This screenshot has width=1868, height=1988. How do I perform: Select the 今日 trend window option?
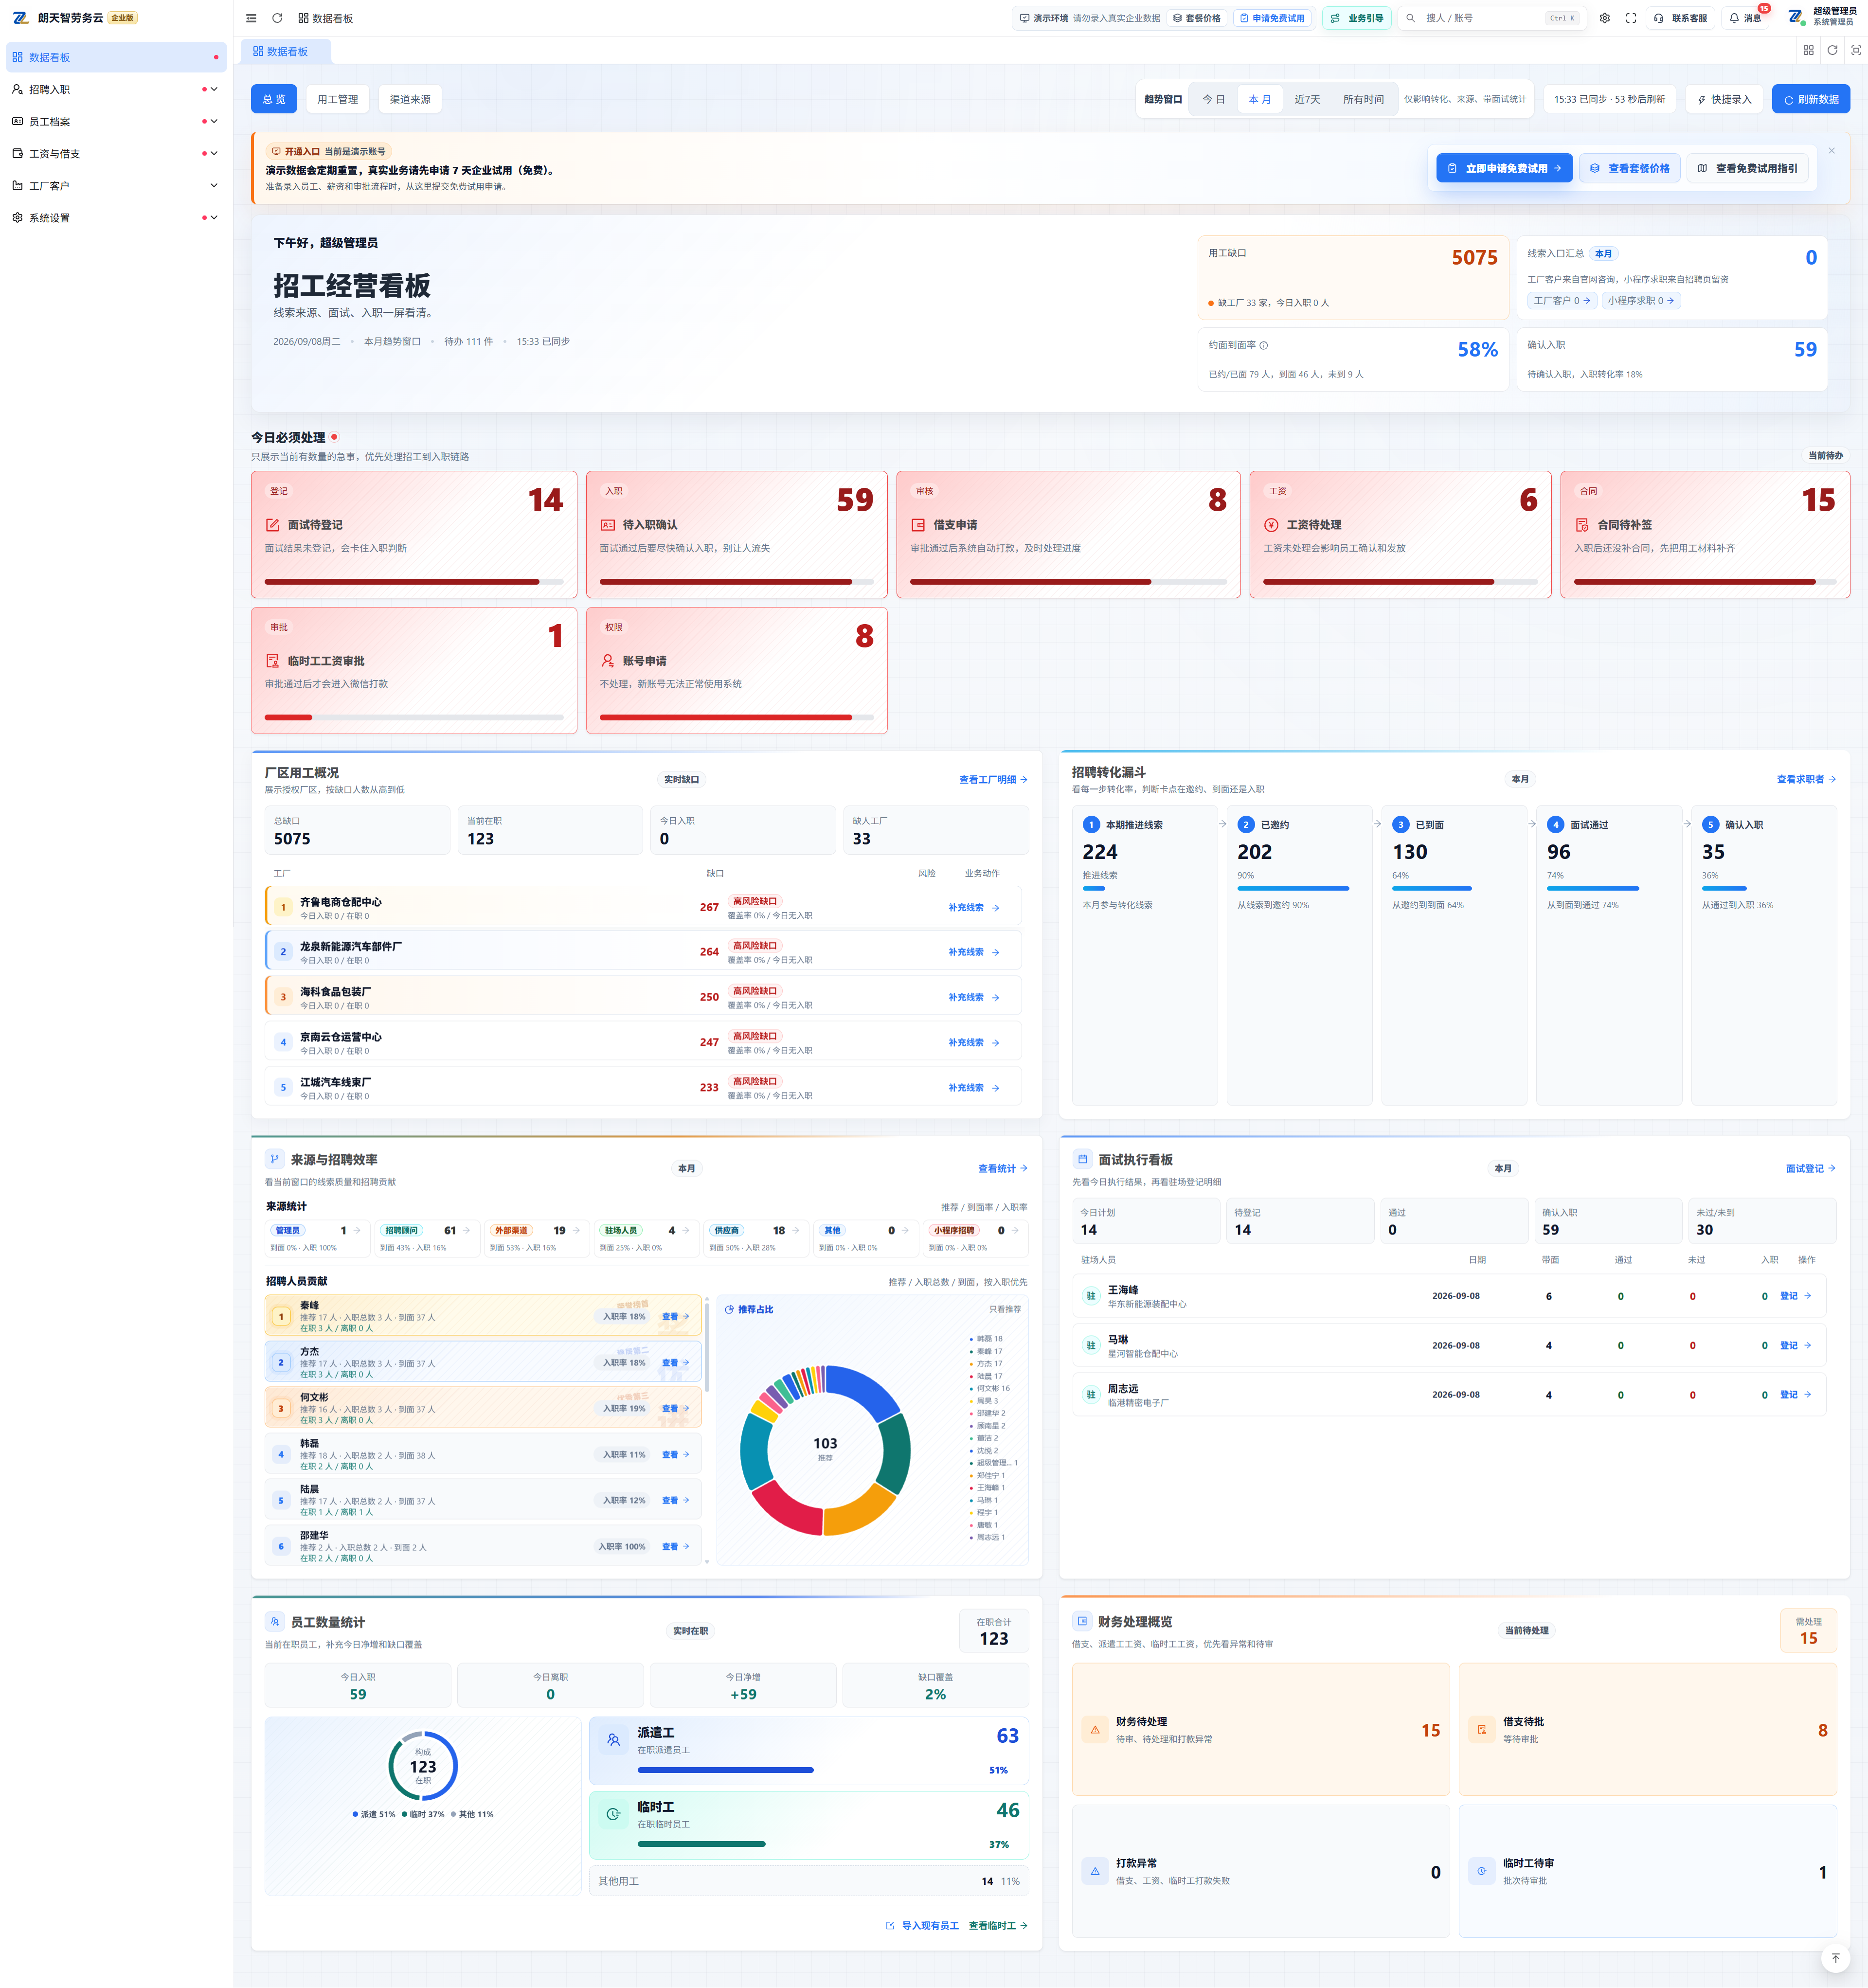(x=1213, y=99)
